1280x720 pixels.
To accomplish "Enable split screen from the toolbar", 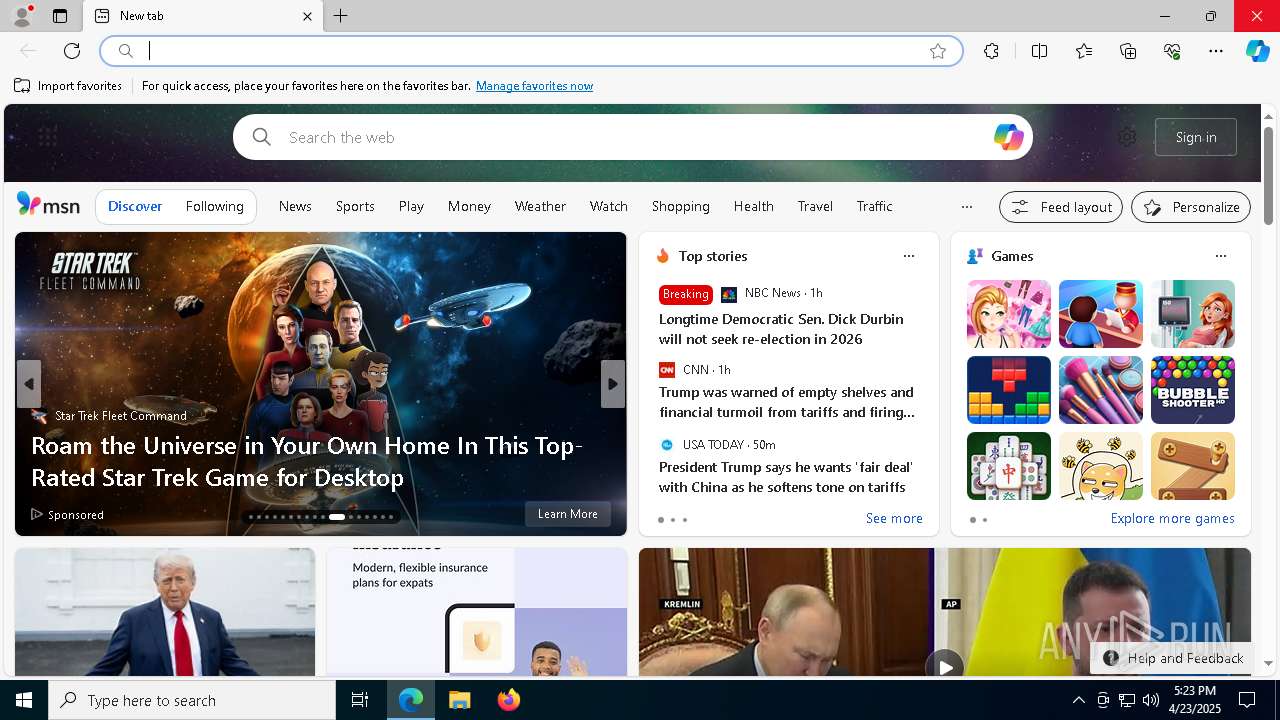I will (1039, 51).
